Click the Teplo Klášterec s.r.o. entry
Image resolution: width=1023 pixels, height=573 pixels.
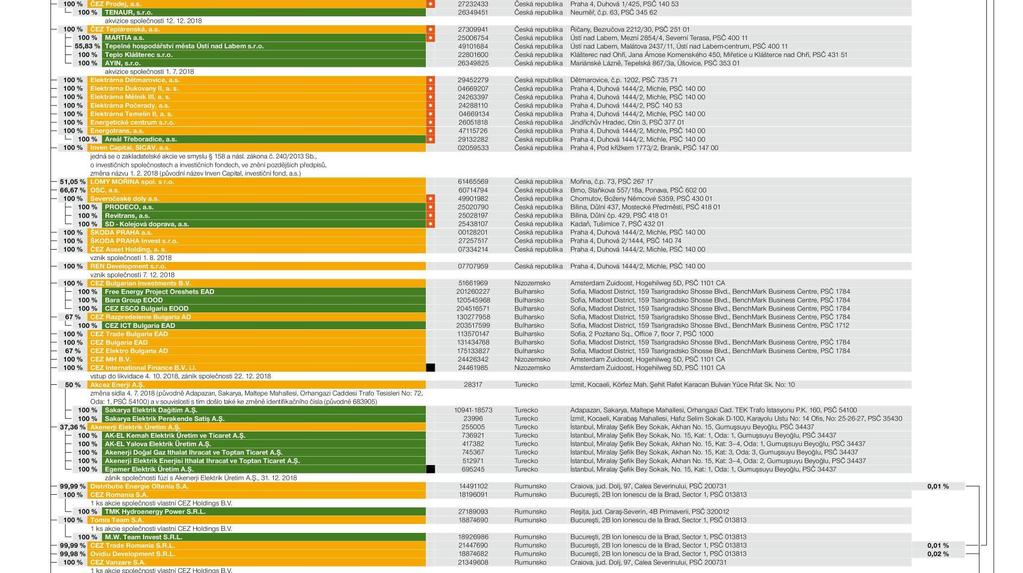coord(264,55)
